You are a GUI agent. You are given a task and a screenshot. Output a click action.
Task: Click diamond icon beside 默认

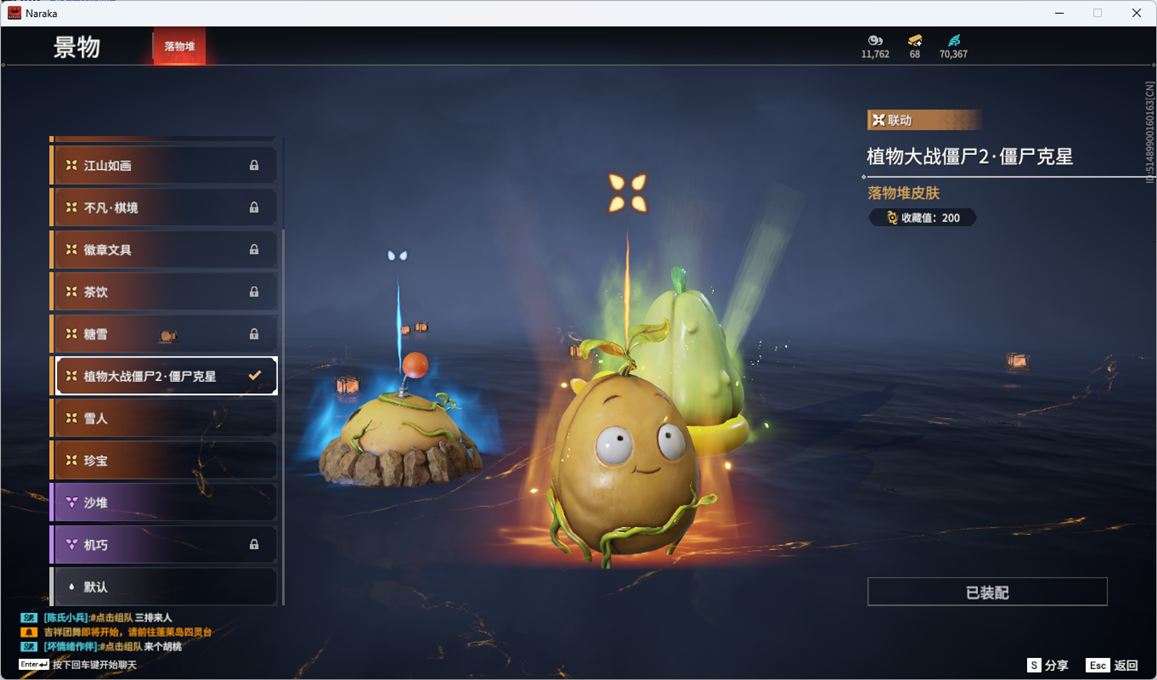[x=72, y=586]
